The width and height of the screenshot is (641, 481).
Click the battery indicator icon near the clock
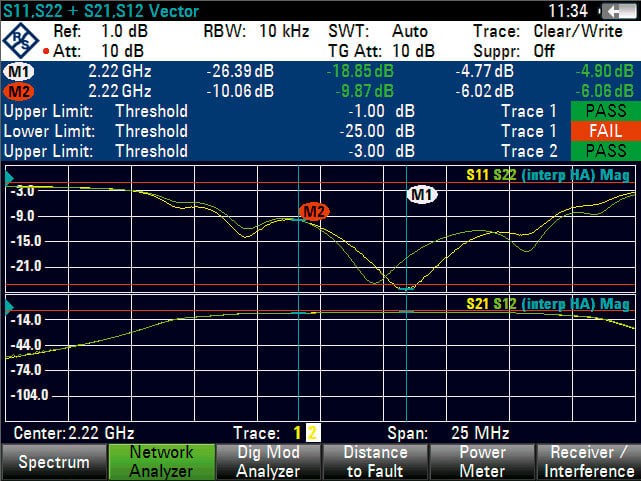point(621,11)
